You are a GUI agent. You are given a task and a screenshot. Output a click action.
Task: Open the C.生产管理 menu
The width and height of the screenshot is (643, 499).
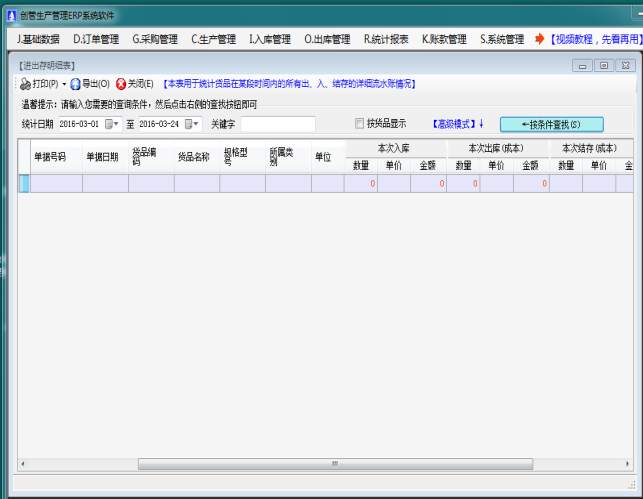213,39
